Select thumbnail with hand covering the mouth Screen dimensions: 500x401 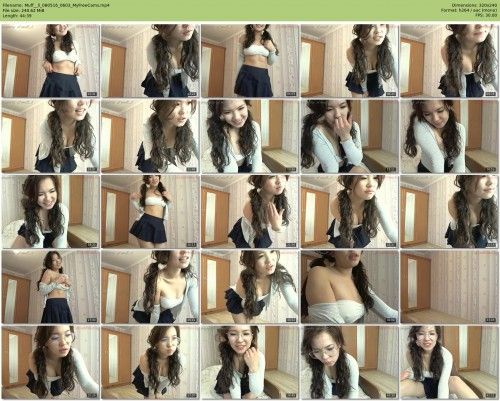click(x=349, y=136)
